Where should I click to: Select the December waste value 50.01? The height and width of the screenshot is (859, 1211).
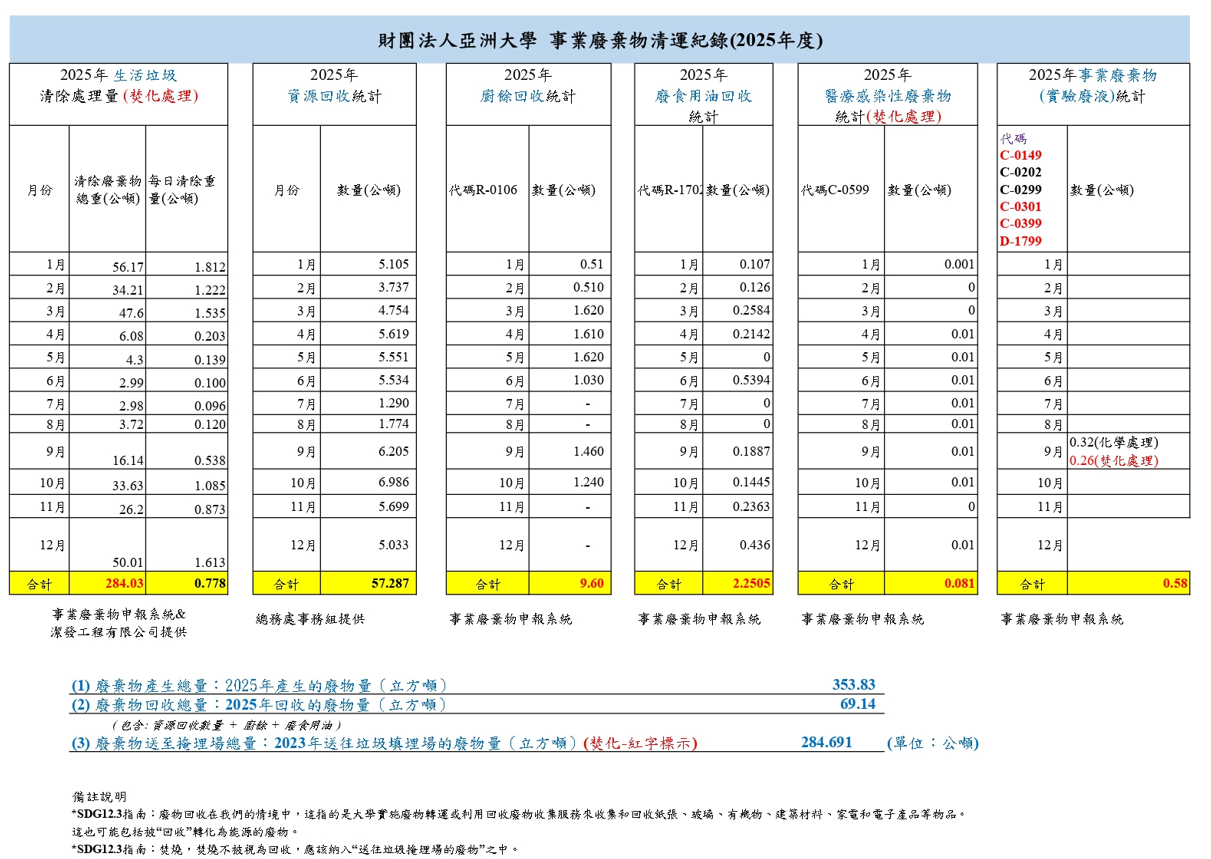128,563
